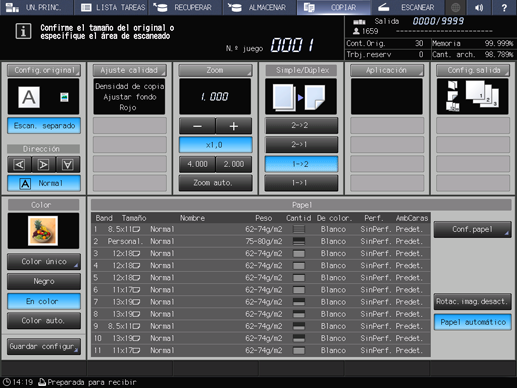Viewport: 517px width, 388px height.
Task: Switch to ESCANEAR tab
Action: point(408,7)
